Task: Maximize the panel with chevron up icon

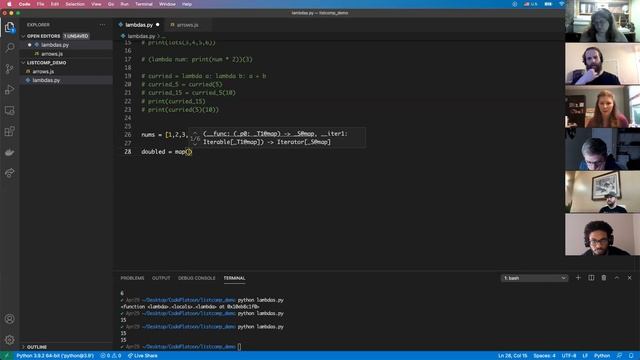Action: (x=617, y=278)
